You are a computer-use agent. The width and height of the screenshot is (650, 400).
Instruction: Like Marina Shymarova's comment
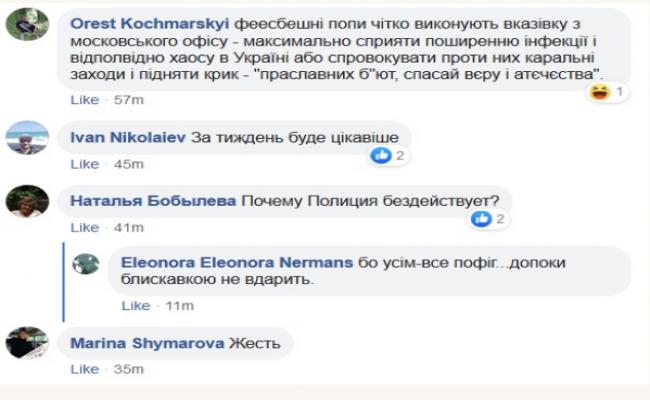click(x=85, y=367)
